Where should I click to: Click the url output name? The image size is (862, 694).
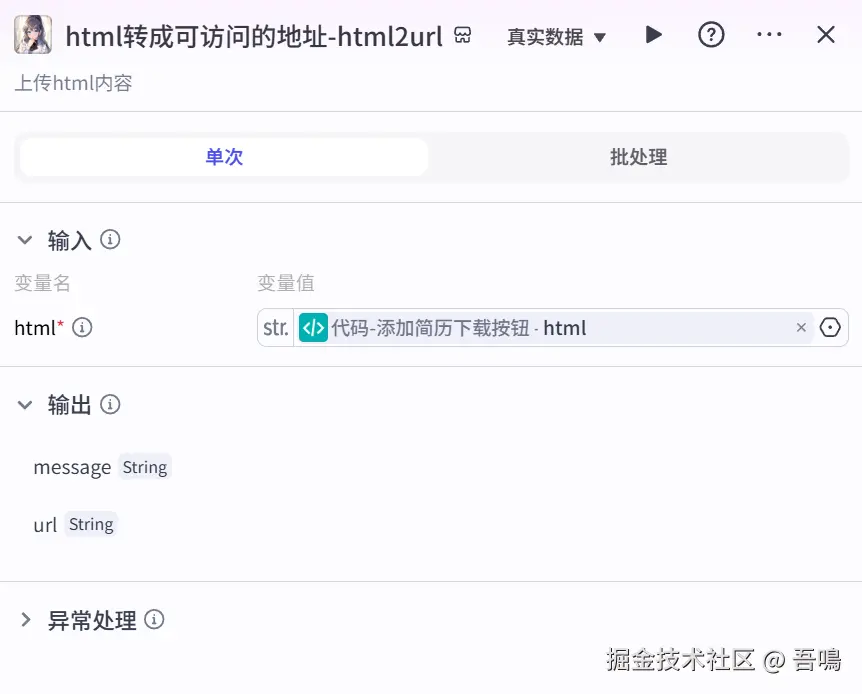click(45, 525)
